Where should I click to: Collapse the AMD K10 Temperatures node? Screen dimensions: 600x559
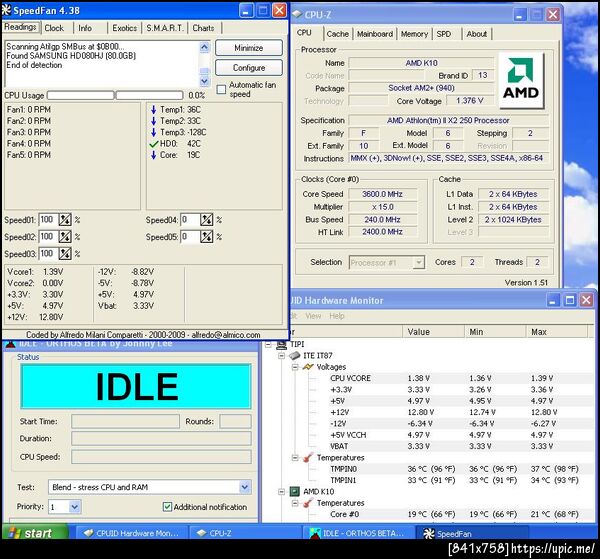[295, 503]
